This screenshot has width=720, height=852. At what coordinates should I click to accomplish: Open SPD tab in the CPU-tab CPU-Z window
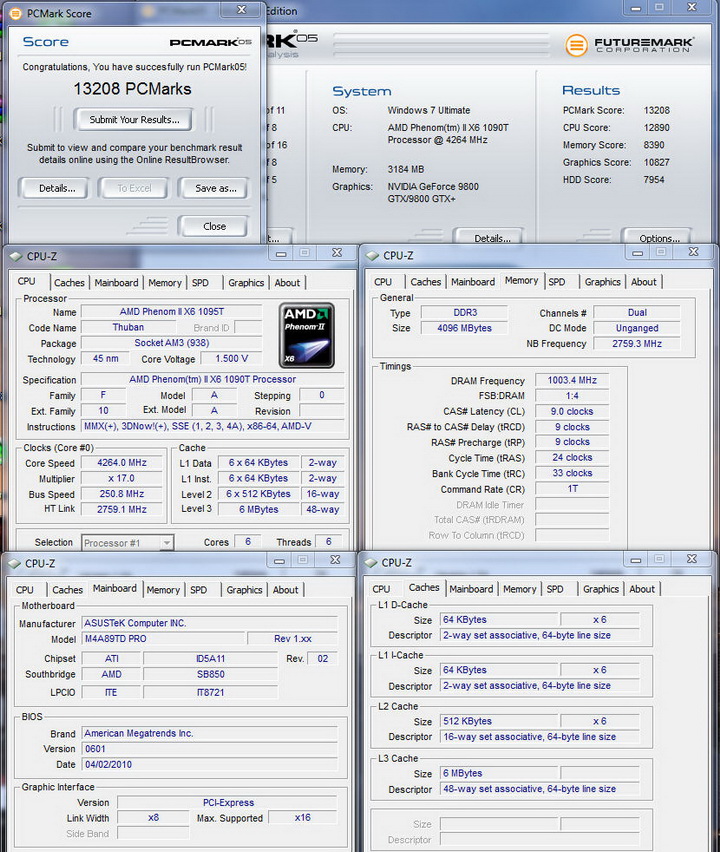point(200,283)
